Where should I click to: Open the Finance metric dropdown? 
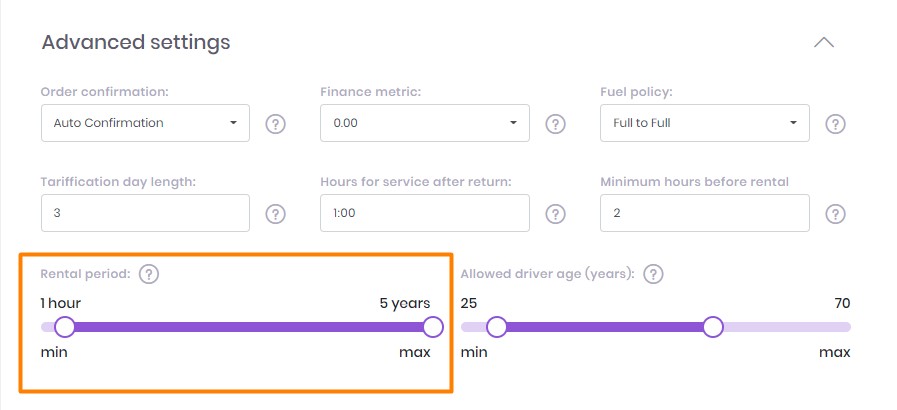[x=425, y=123]
